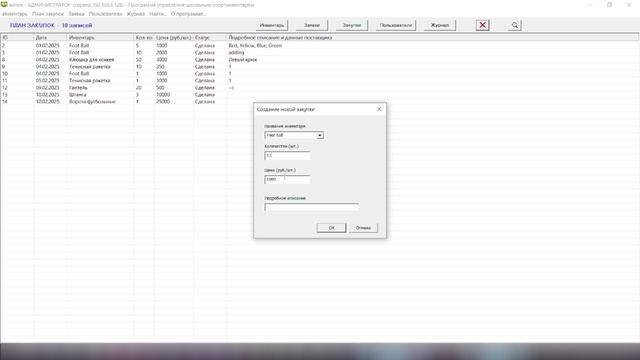Click the Журнал toolbar button
The height and width of the screenshot is (360, 640).
(440, 25)
